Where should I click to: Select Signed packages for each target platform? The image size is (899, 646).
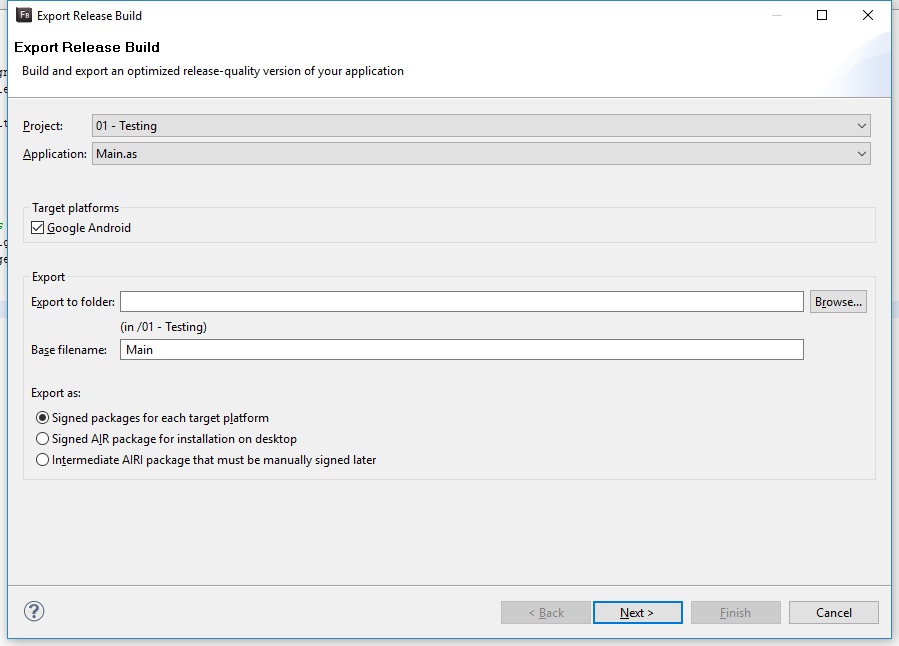point(42,418)
